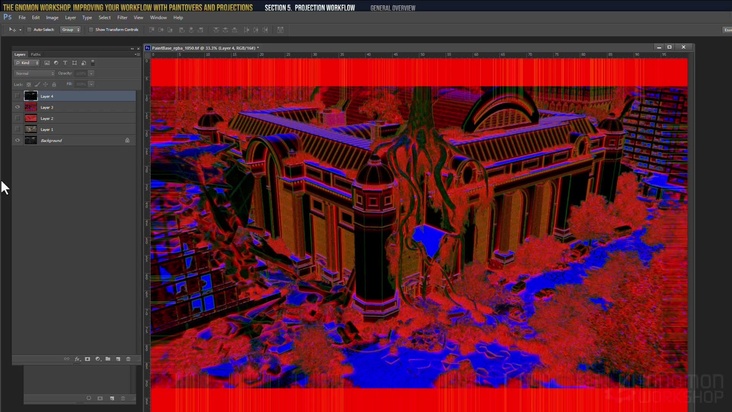Click the new group folder icon
732x412 pixels.
pyautogui.click(x=108, y=359)
